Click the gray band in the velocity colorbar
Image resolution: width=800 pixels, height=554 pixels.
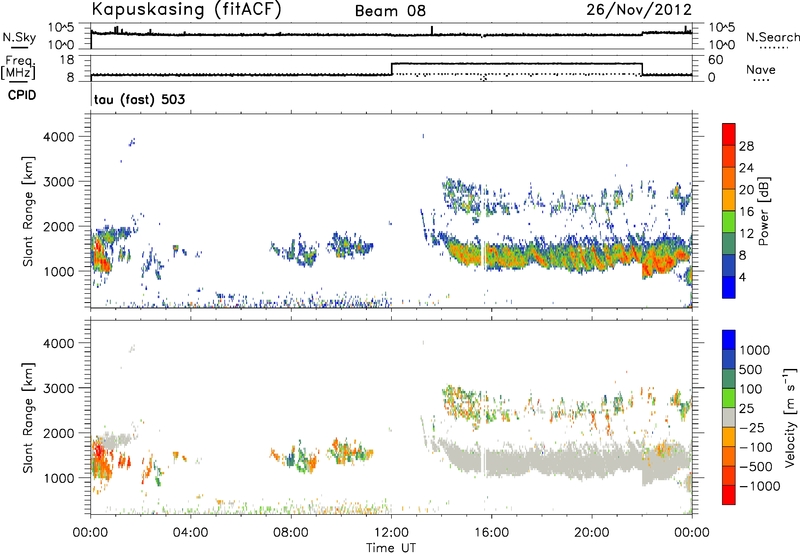point(729,417)
